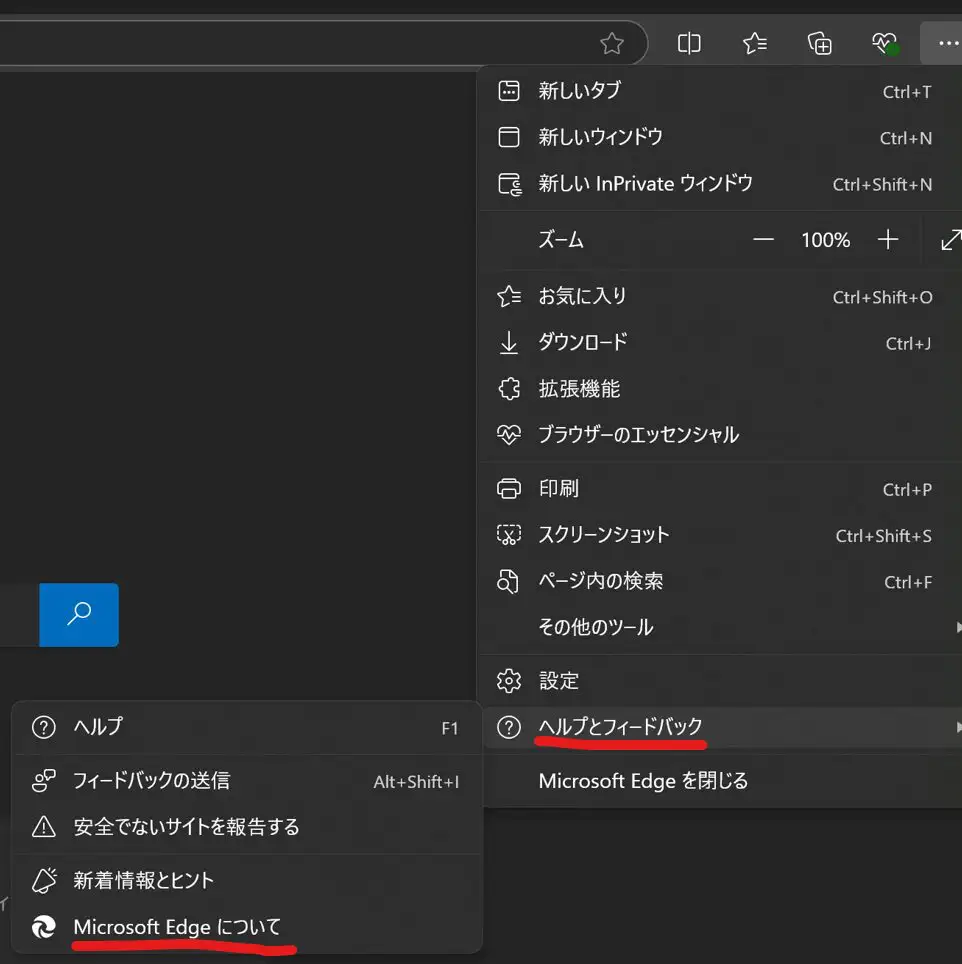Click the full screen arrow next to zoom
The height and width of the screenshot is (964, 962).
click(x=950, y=239)
